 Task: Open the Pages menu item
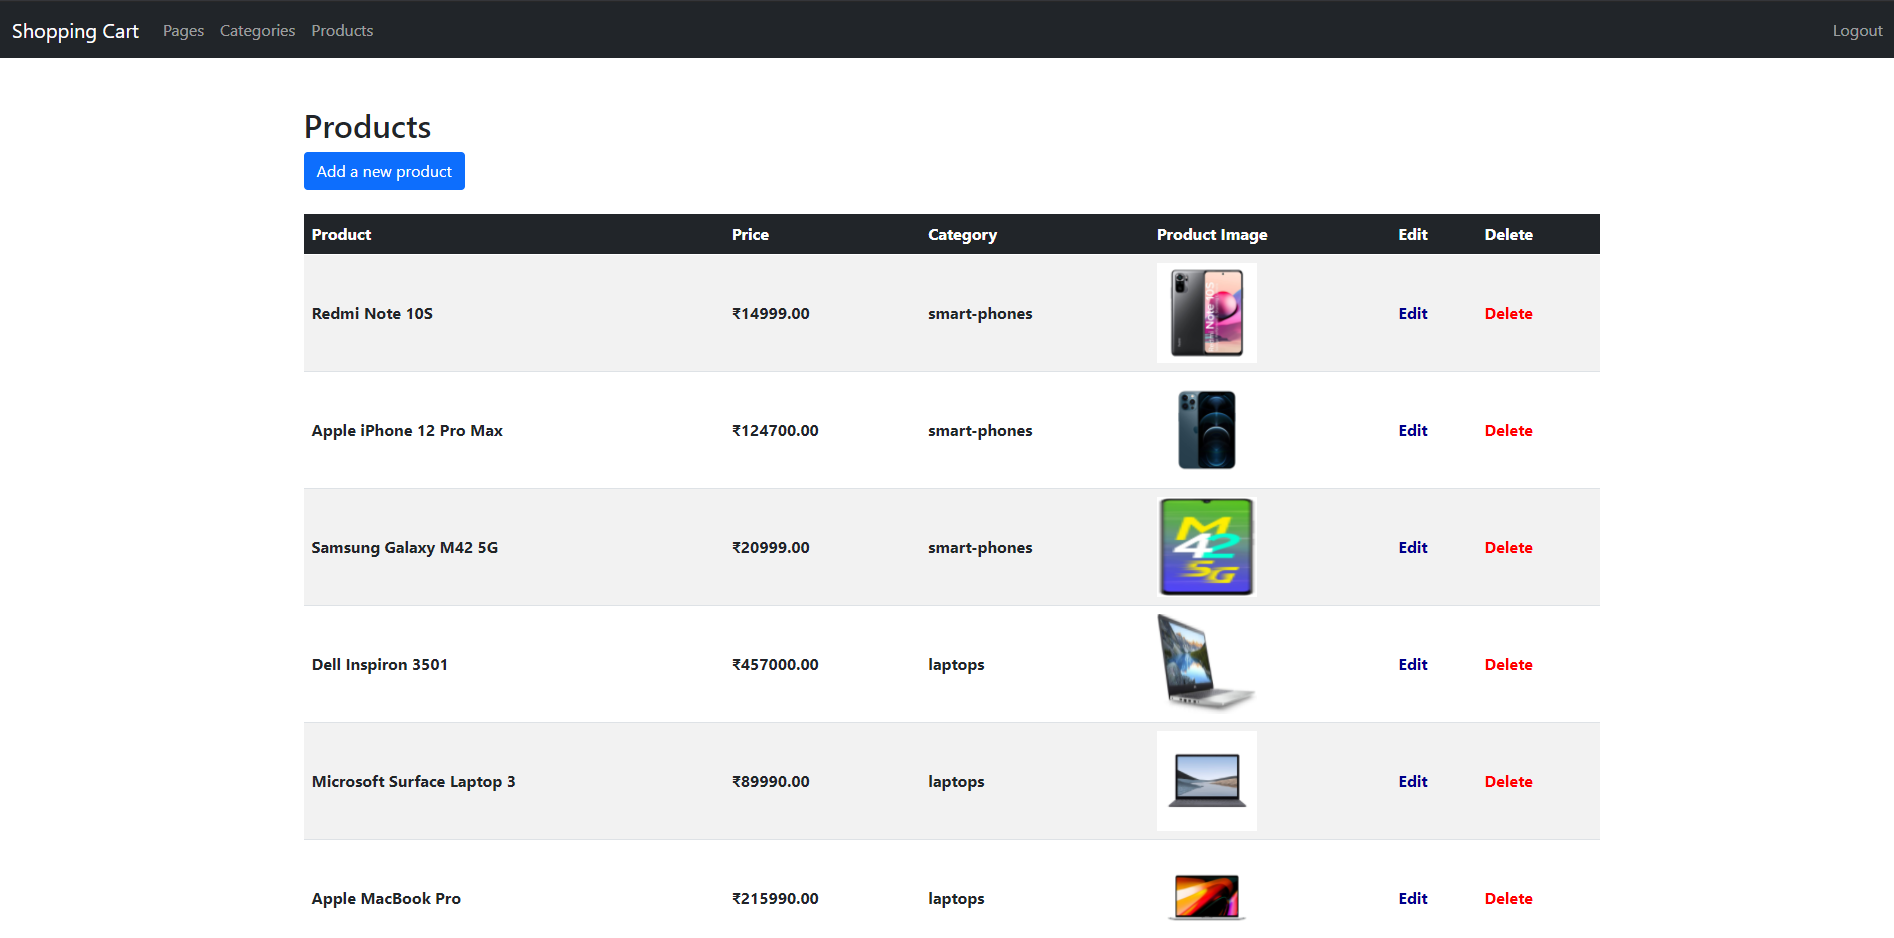pos(183,30)
